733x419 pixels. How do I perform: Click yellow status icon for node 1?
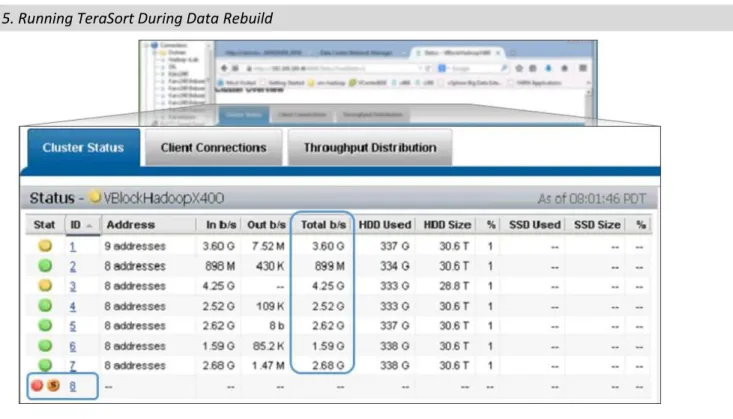pos(45,246)
